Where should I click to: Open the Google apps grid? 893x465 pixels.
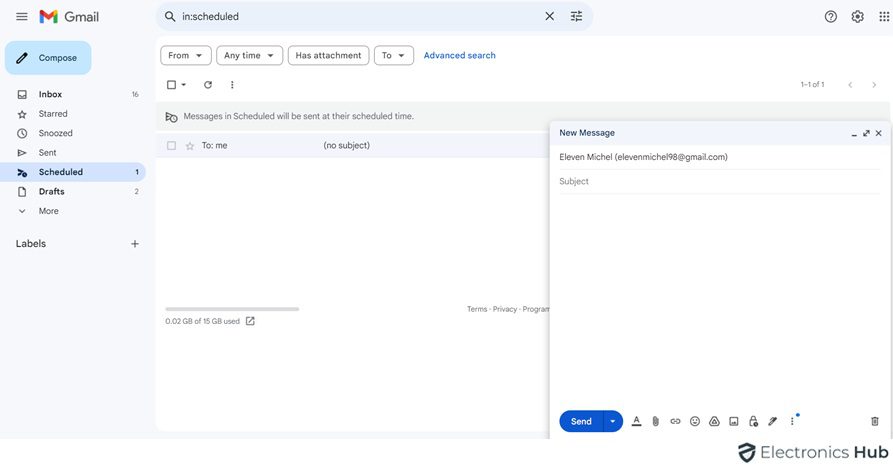click(884, 17)
